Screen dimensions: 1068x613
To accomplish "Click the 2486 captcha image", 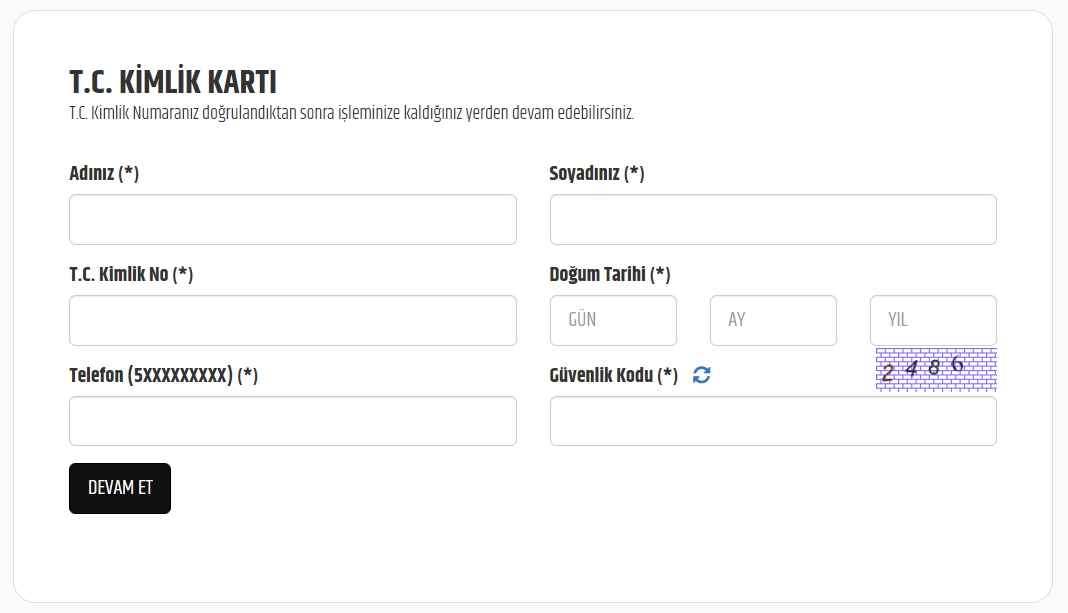I will tap(935, 369).
